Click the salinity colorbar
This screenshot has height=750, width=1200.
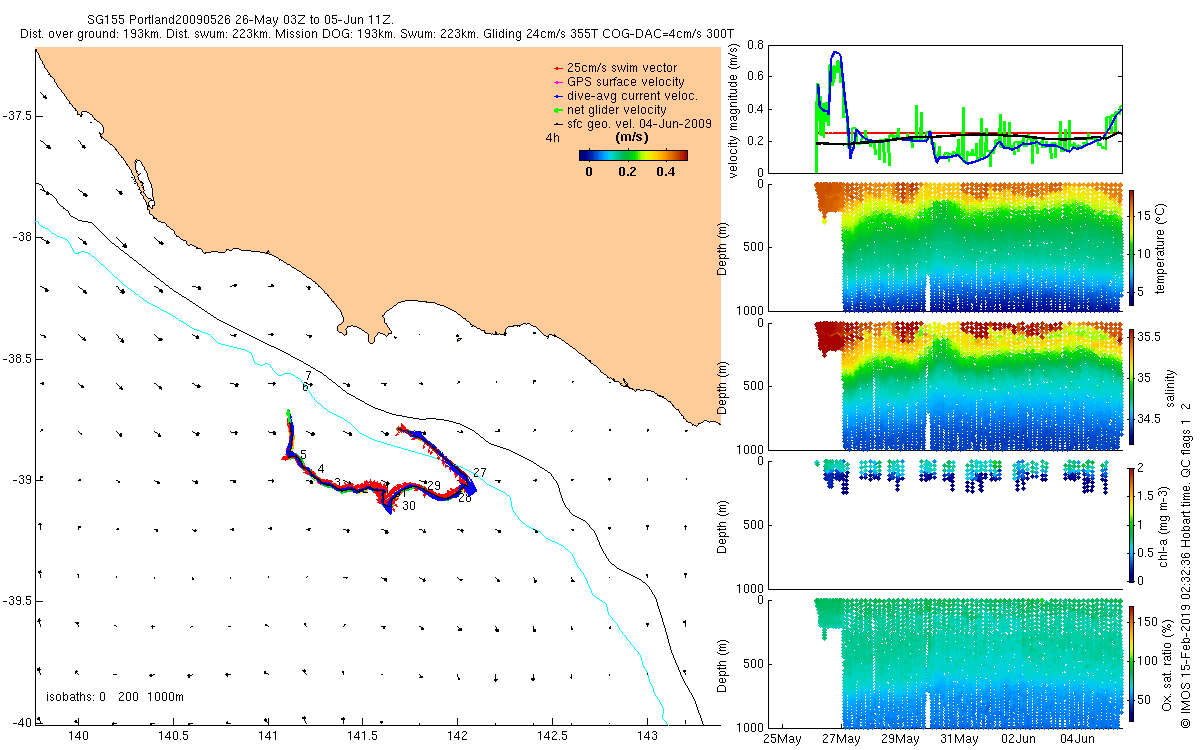(x=1133, y=386)
